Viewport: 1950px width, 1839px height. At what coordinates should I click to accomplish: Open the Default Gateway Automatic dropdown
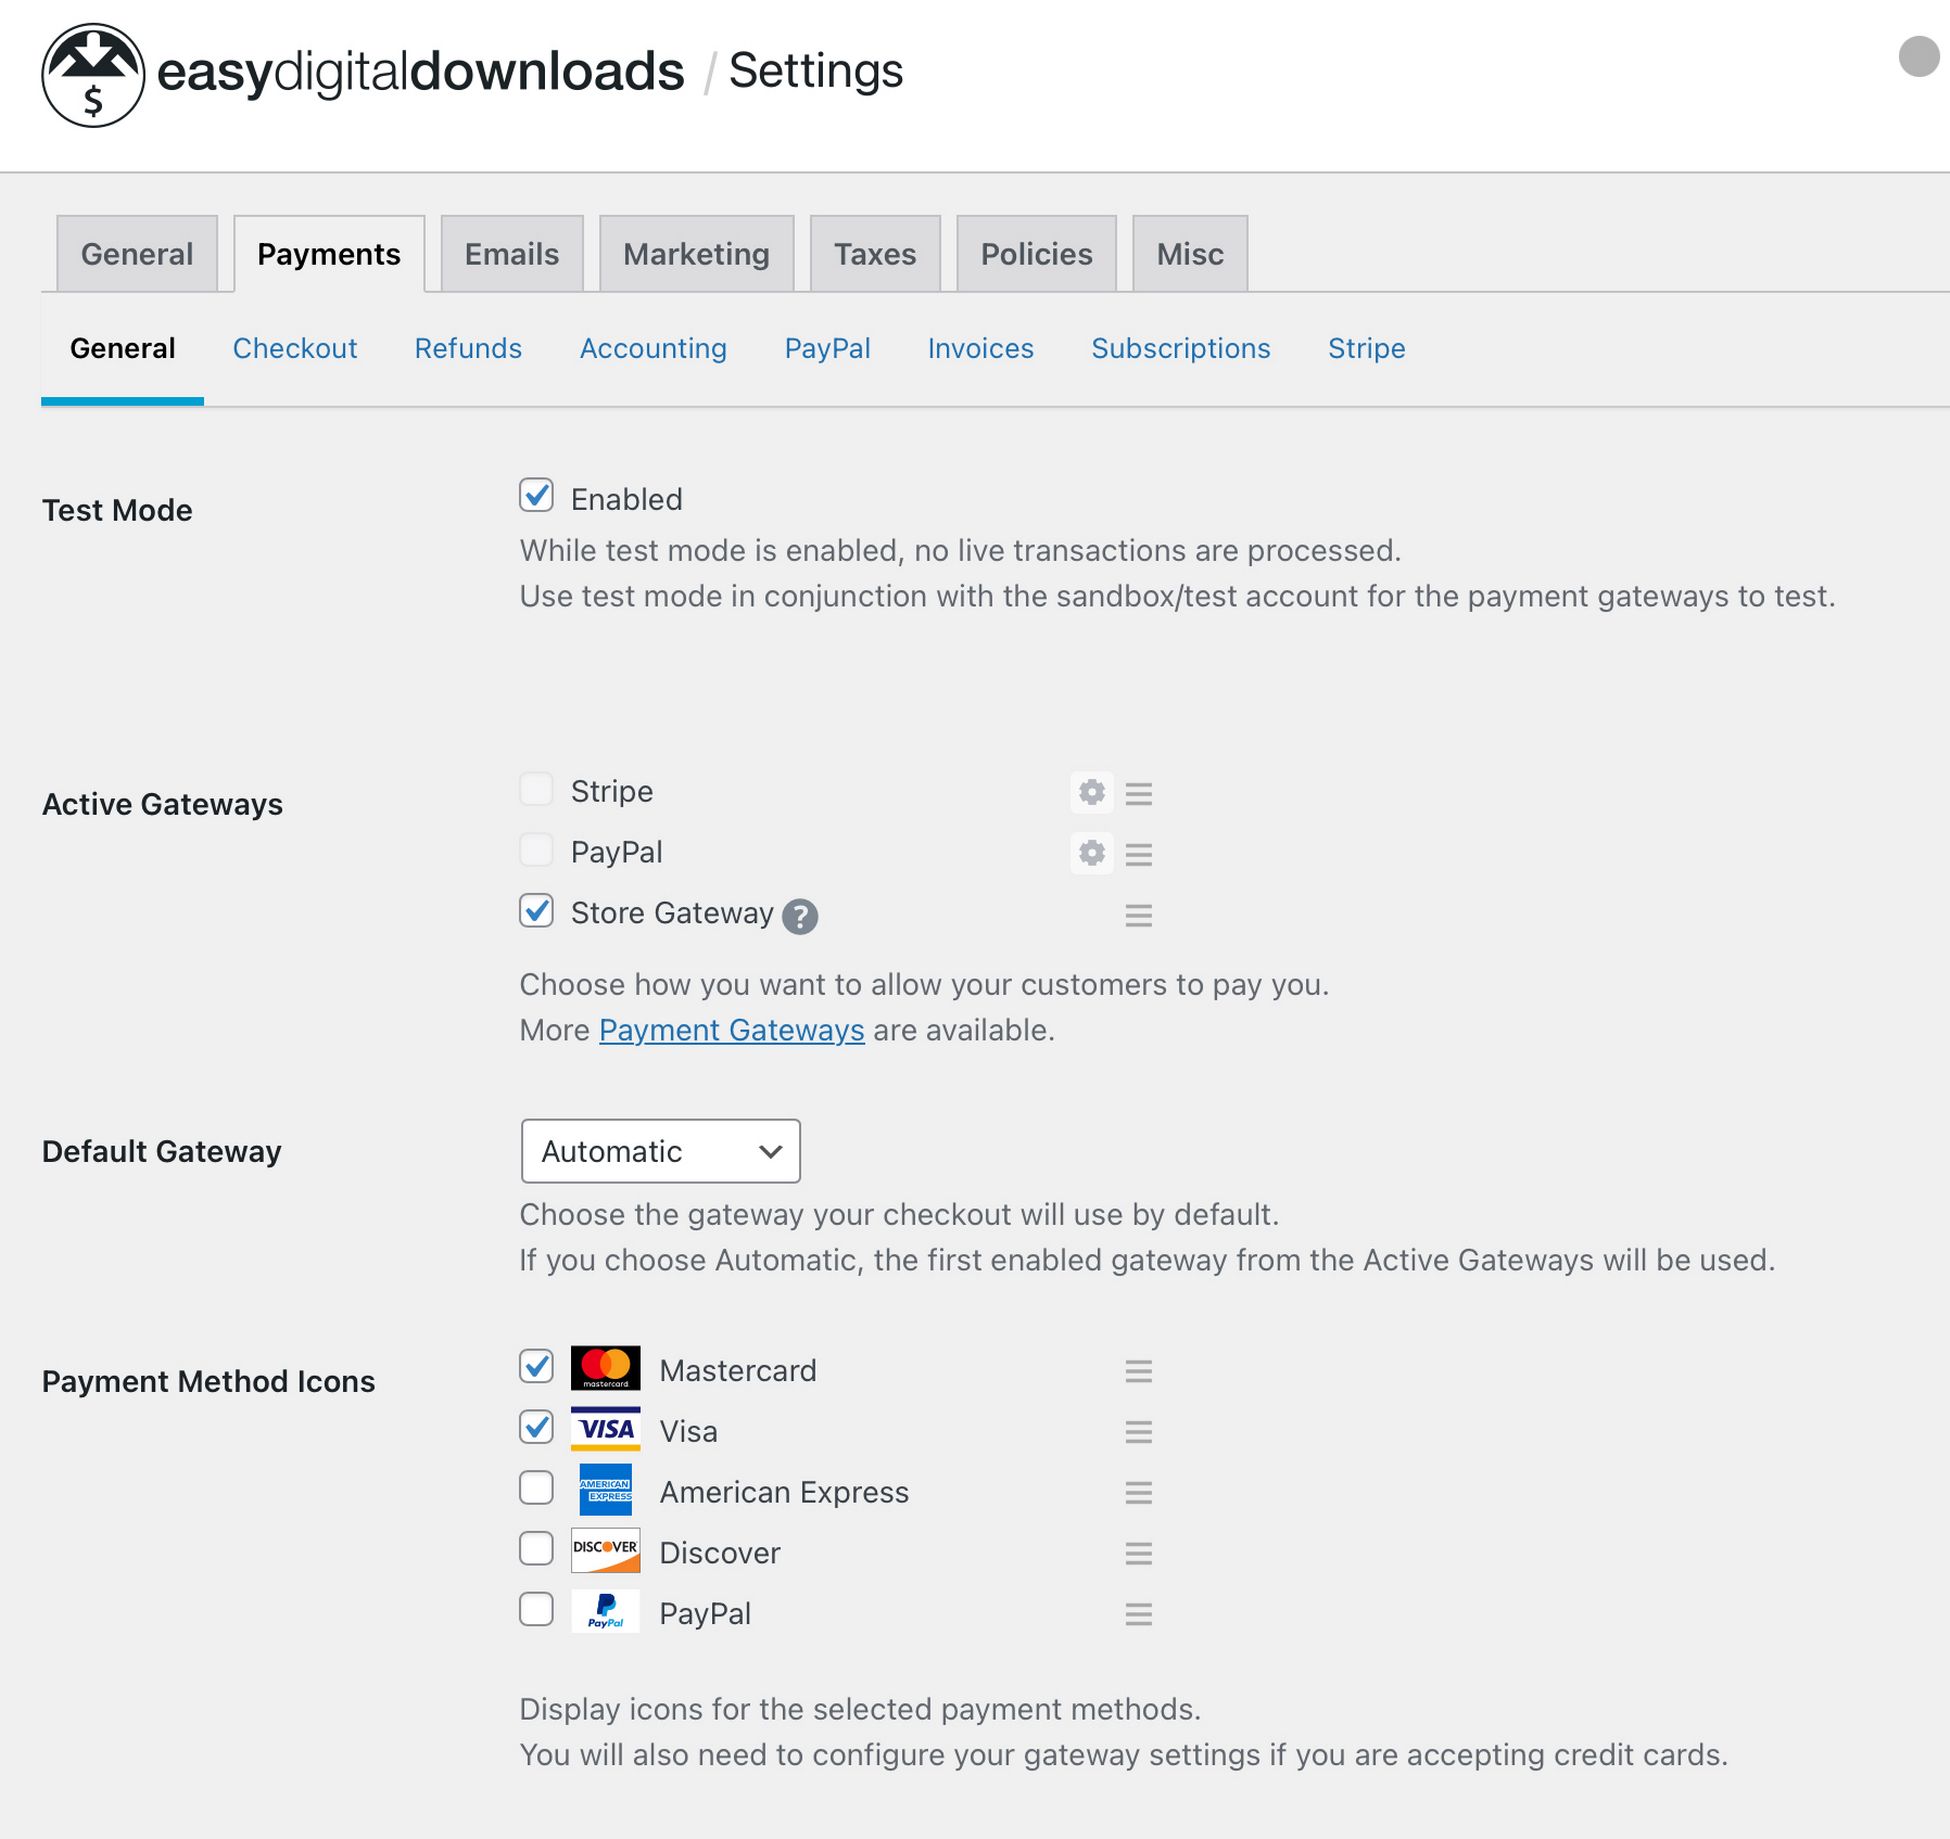[661, 1151]
